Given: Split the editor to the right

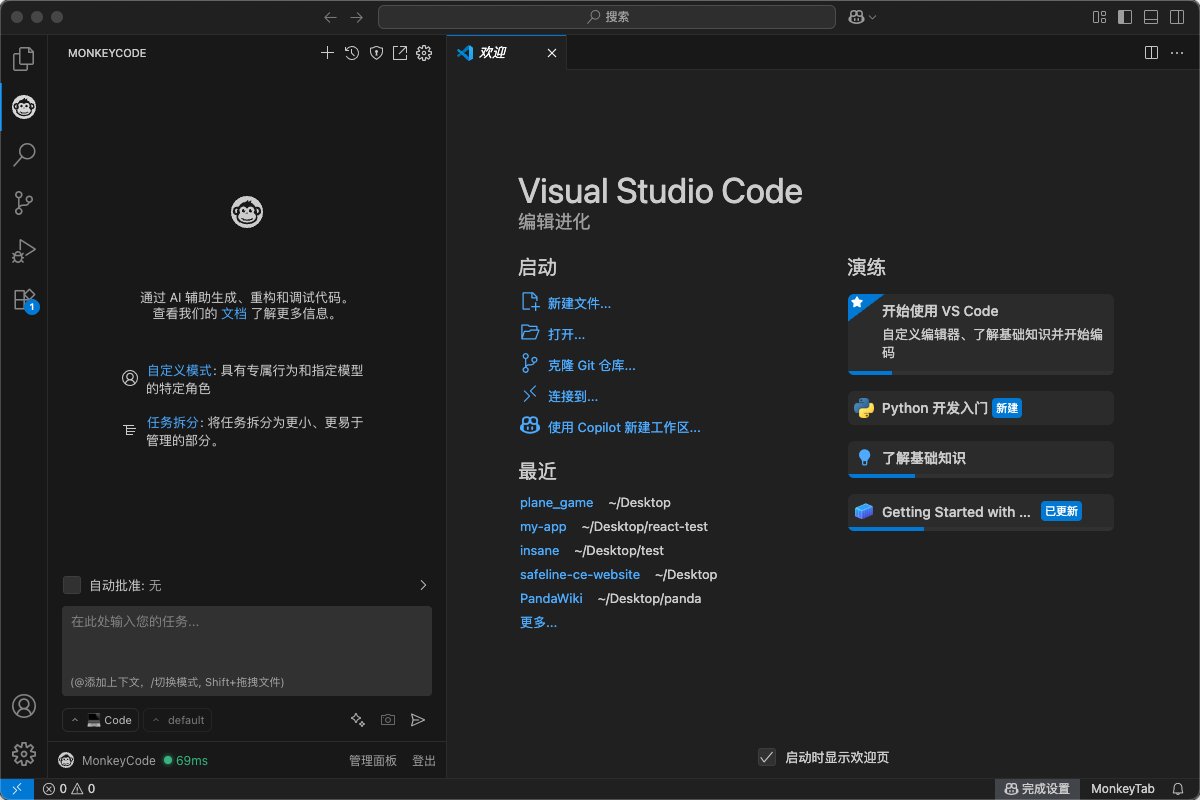Looking at the screenshot, I should tap(1151, 53).
